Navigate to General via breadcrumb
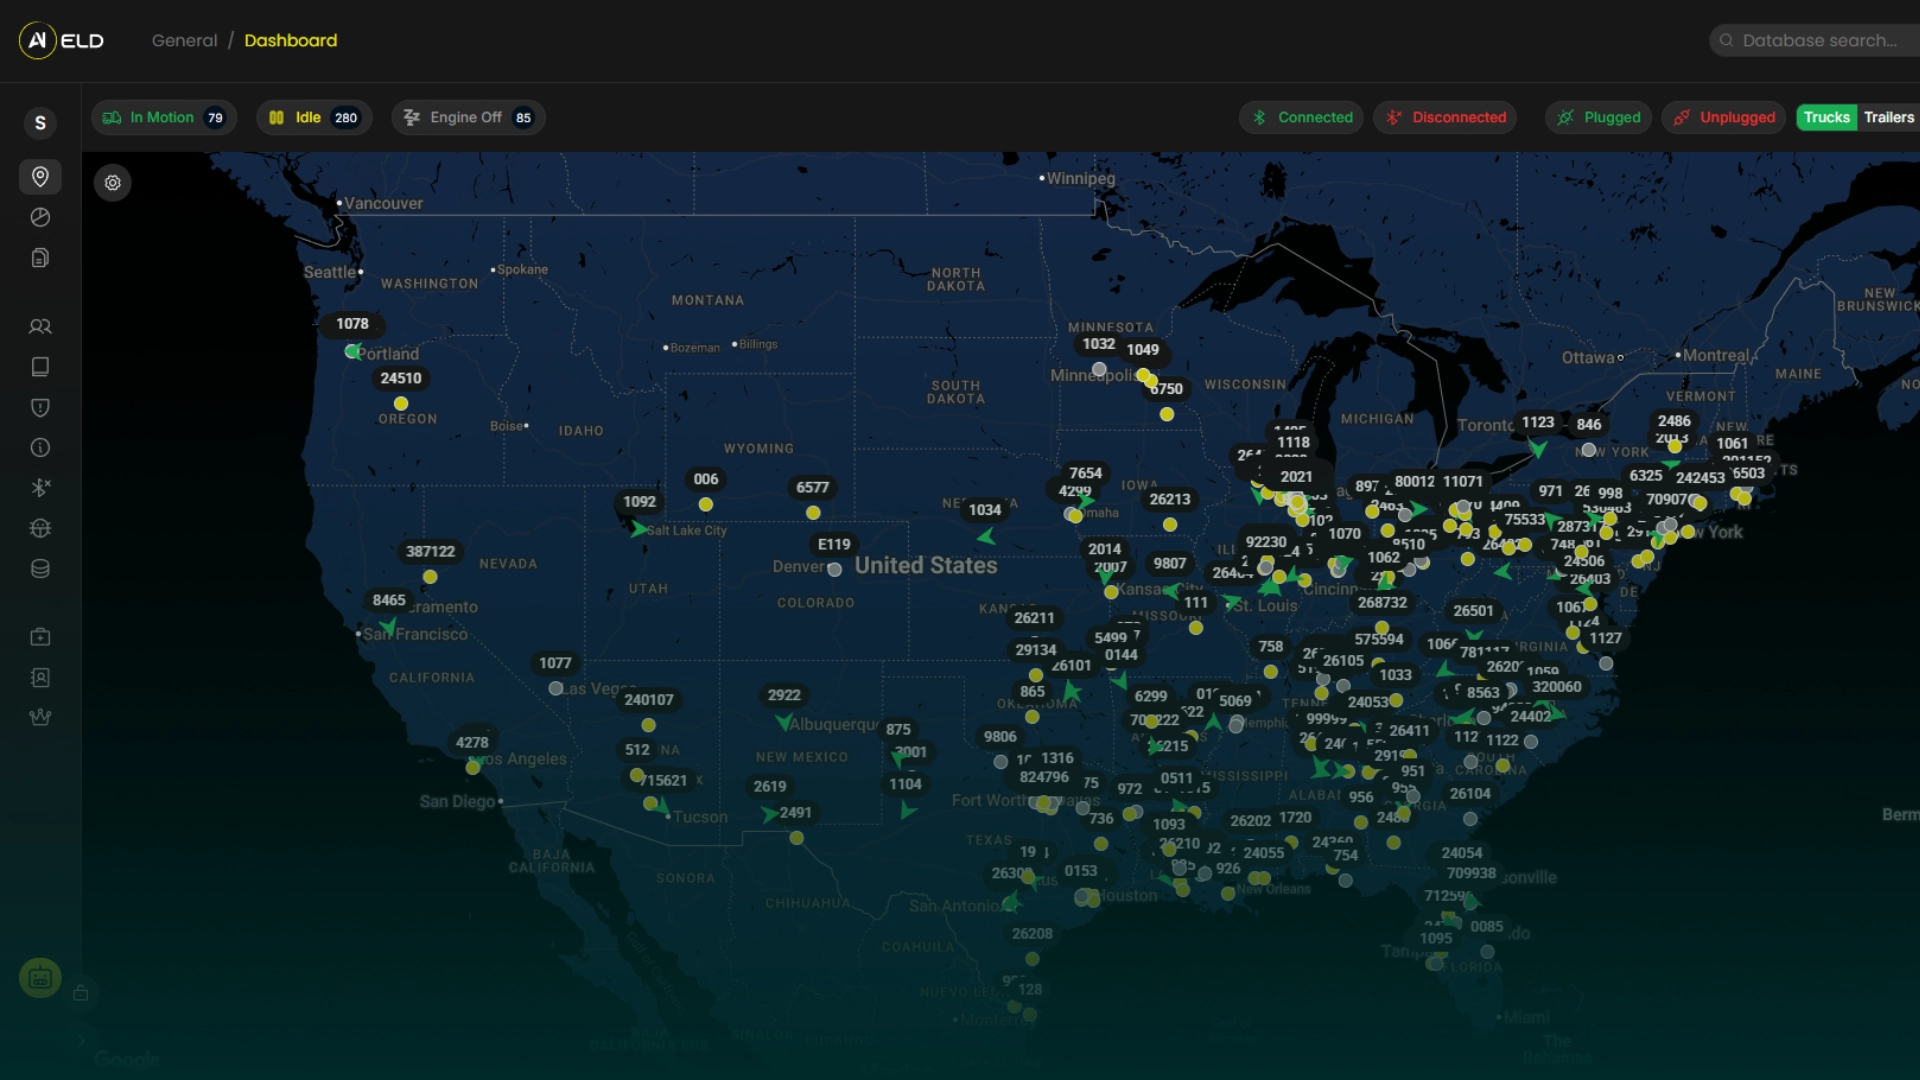 coord(184,40)
